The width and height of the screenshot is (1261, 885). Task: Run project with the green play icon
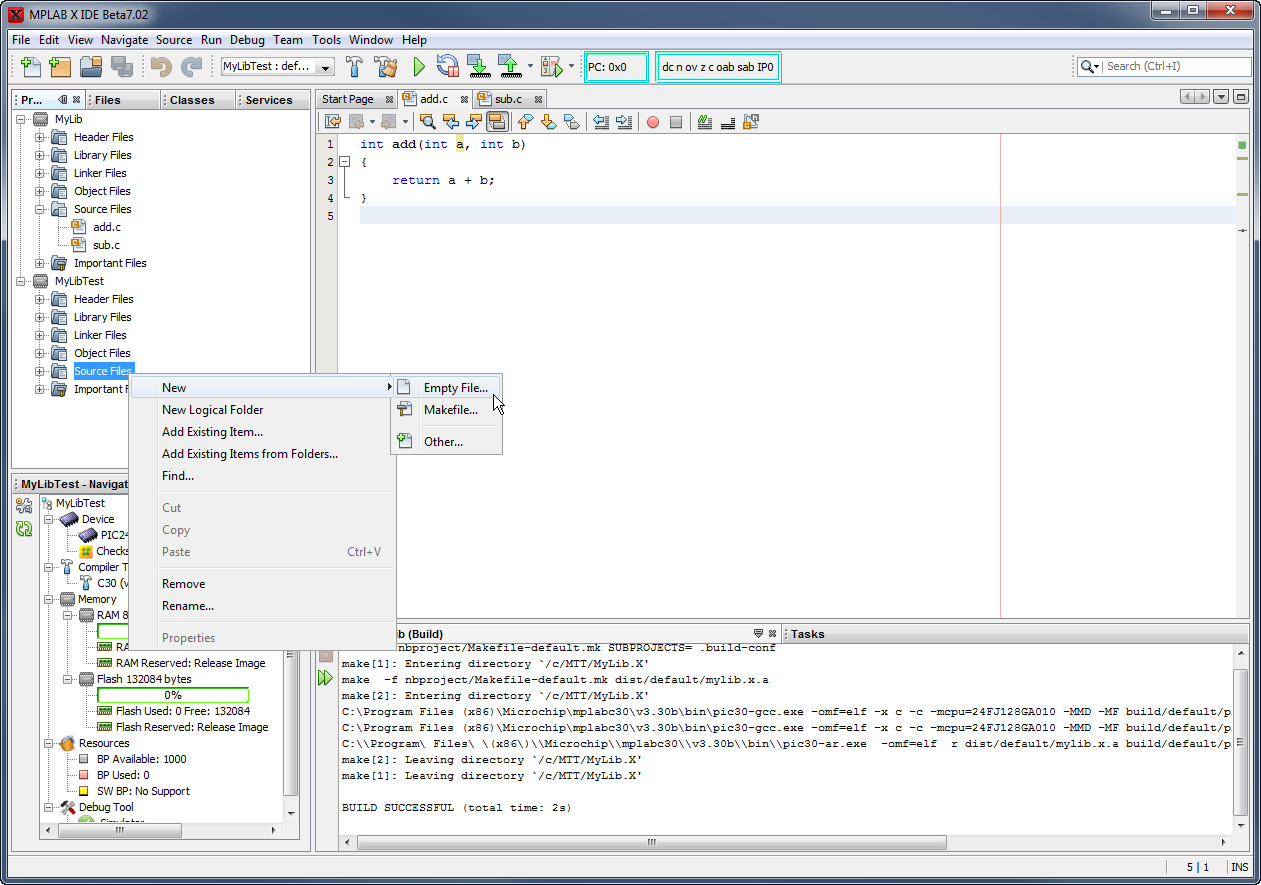tap(419, 67)
